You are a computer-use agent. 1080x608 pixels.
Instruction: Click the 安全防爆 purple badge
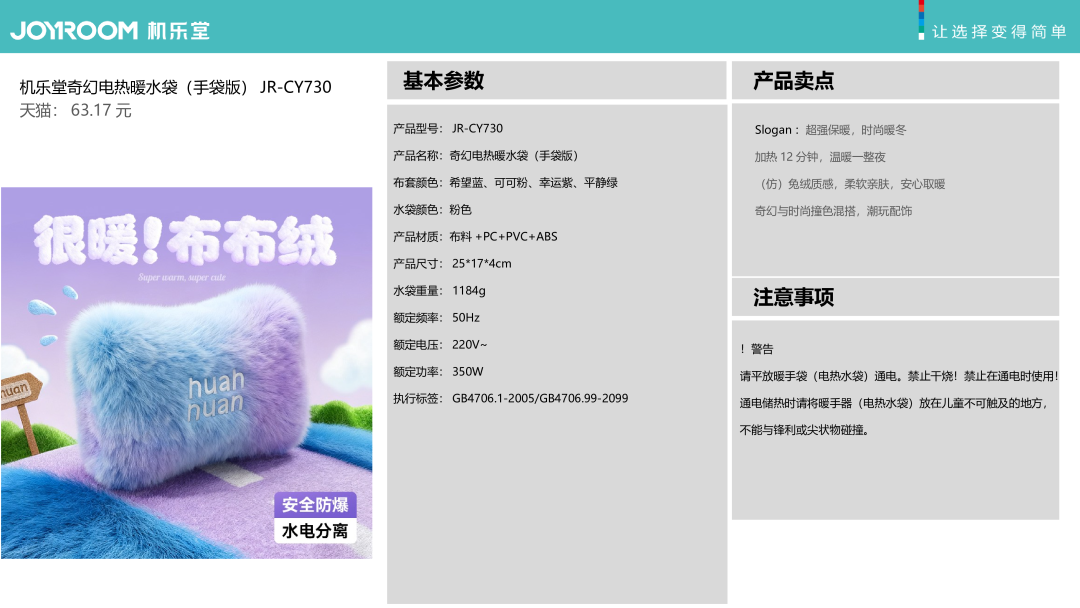(x=315, y=505)
